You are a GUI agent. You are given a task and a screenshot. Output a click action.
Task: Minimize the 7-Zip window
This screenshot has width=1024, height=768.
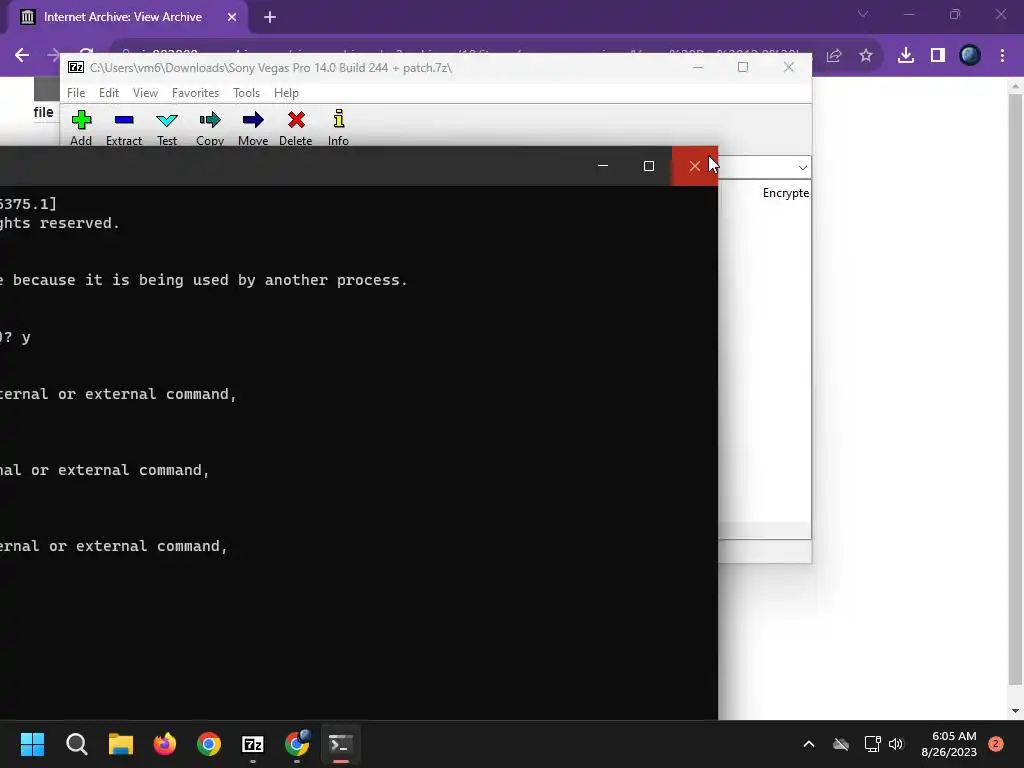(x=697, y=67)
